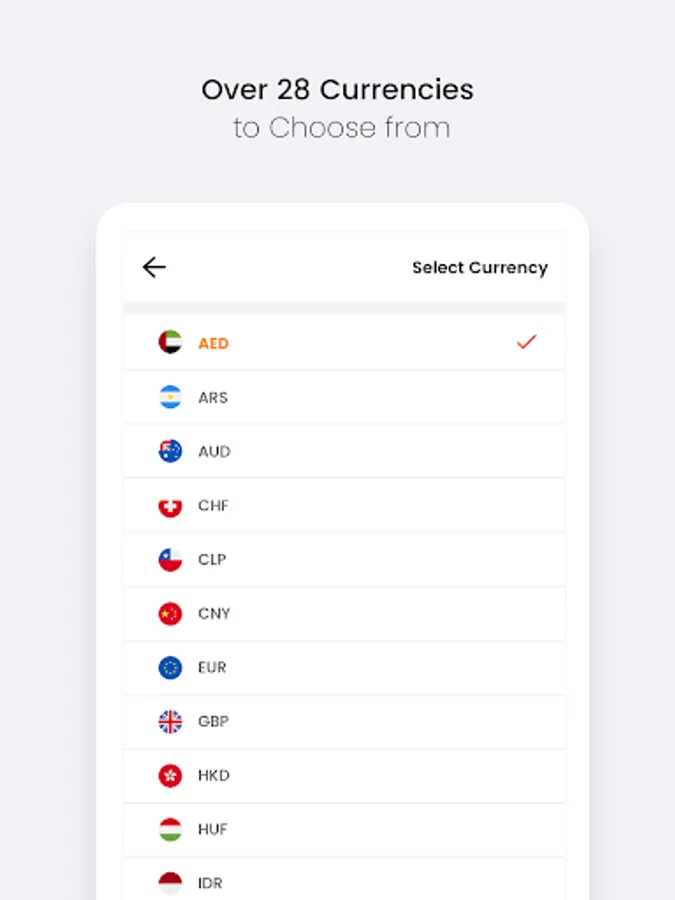Click the European Union flag icon

(170, 667)
